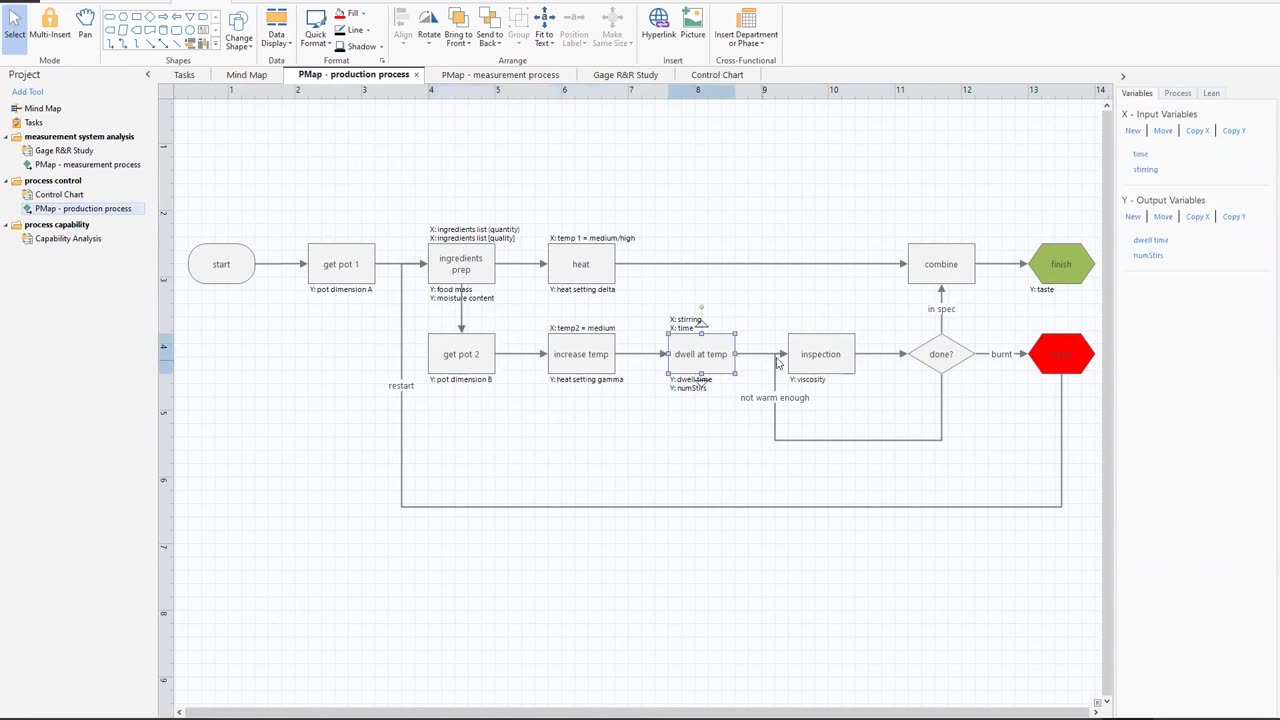
Task: Switch to Control Chart document tab
Action: click(717, 75)
